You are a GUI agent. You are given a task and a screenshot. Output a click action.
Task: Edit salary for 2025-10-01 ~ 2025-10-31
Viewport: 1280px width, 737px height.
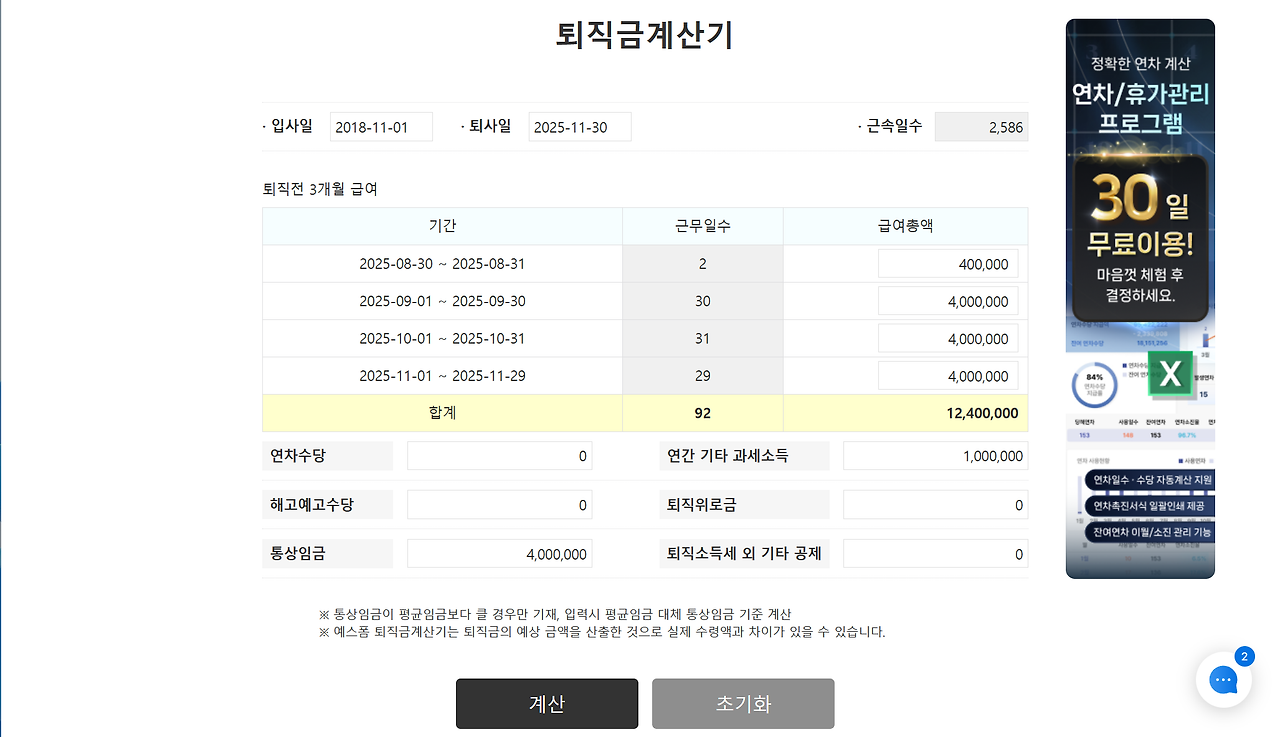[948, 338]
